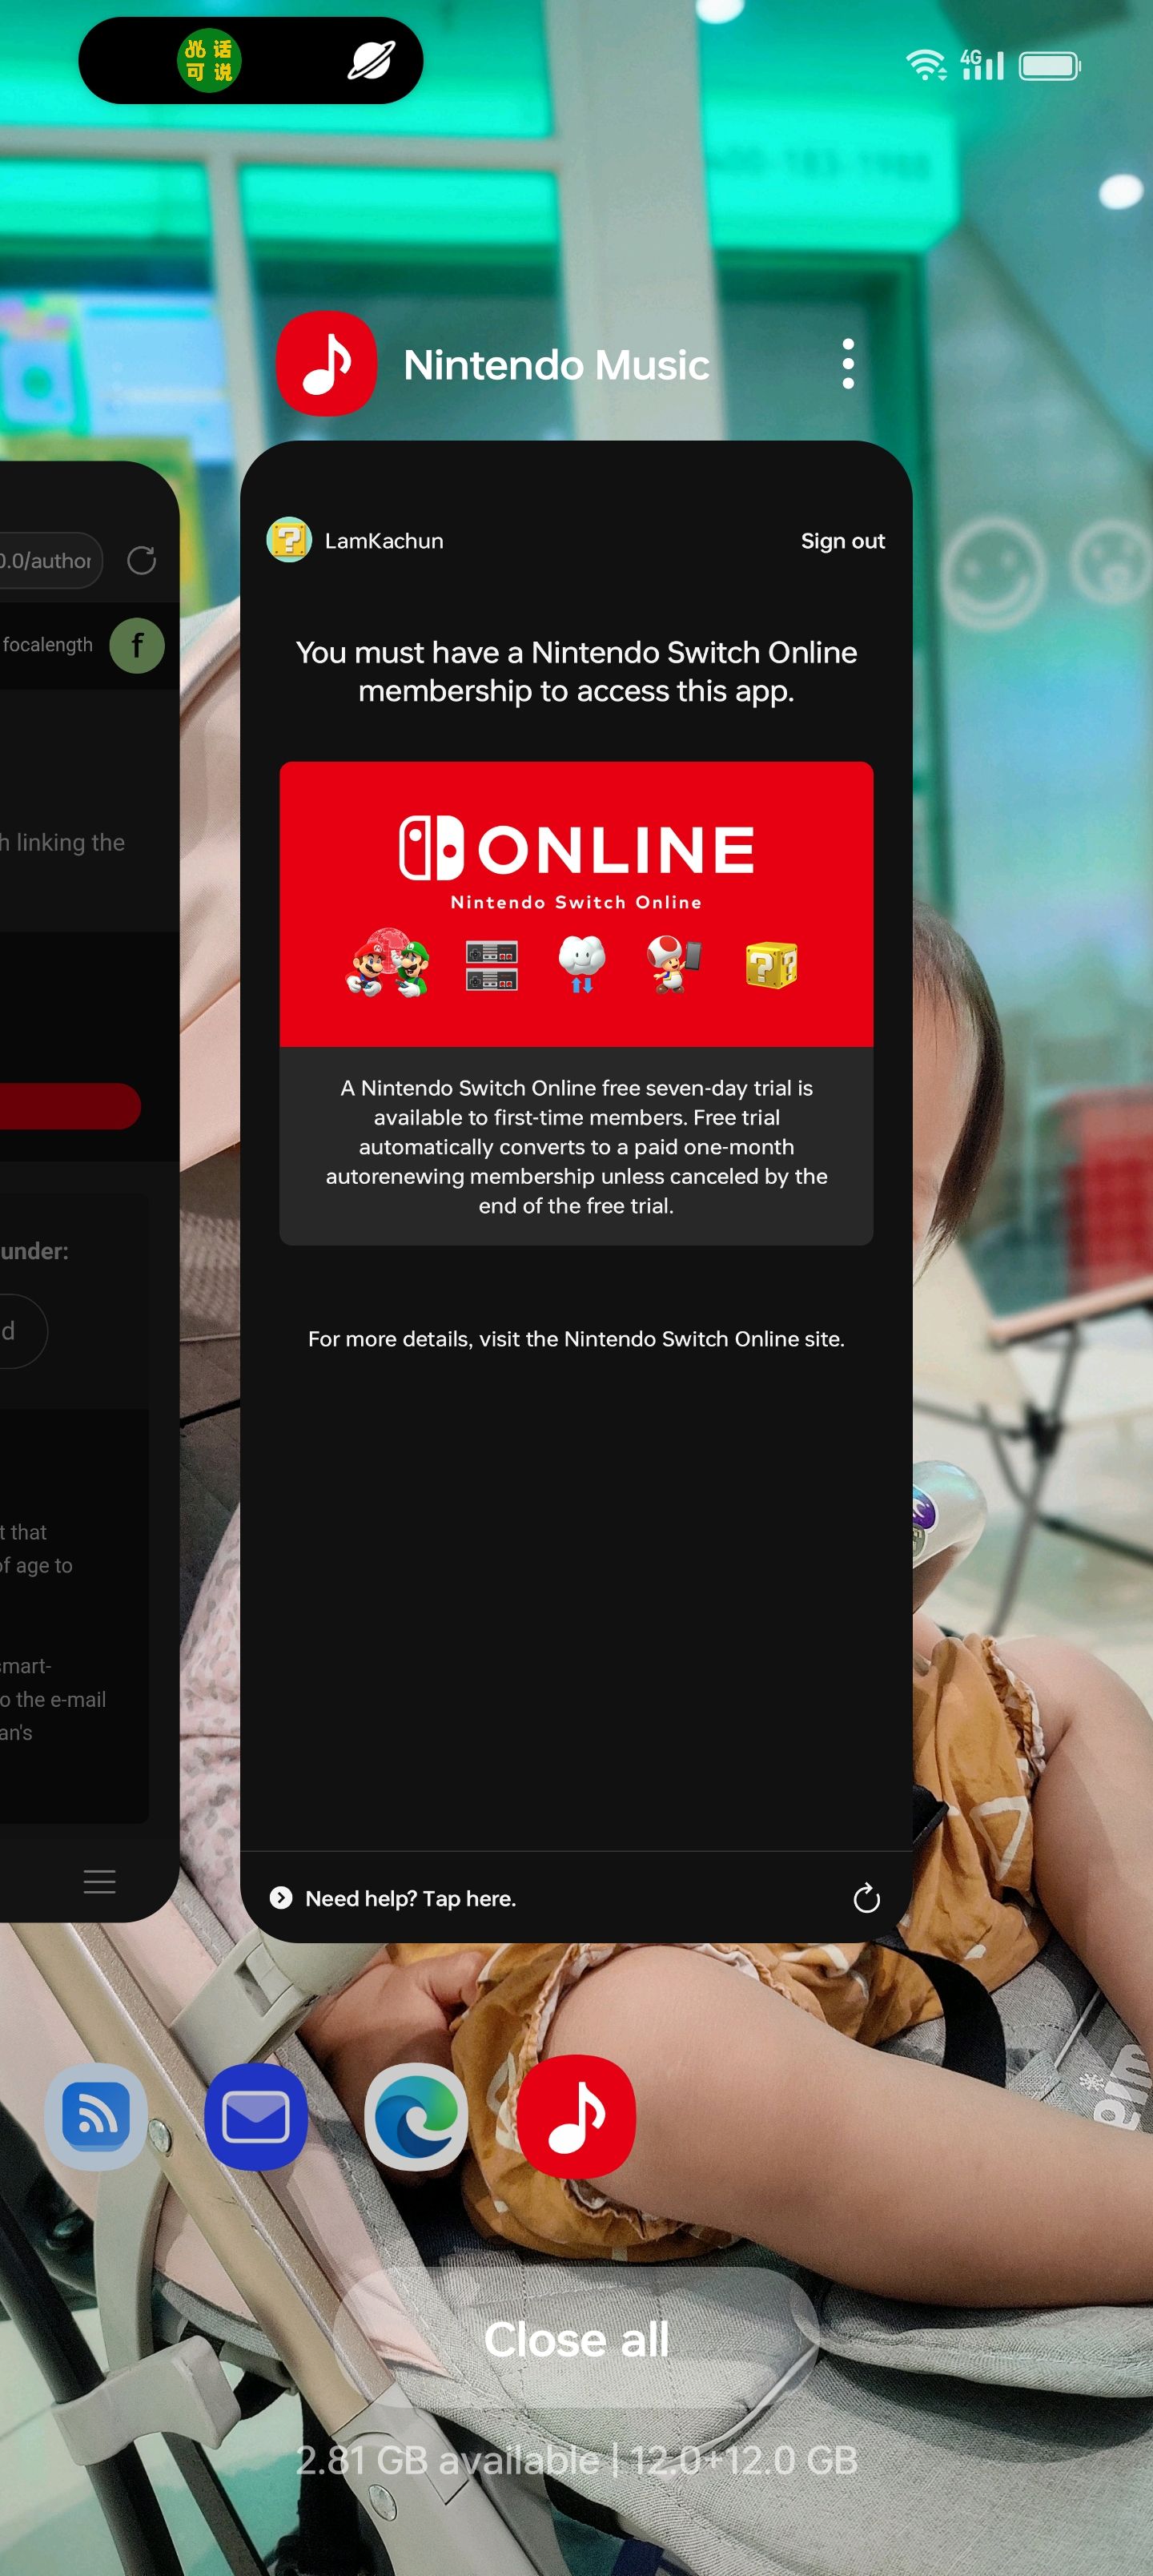Tap the Nintendo Music title label
Screen dimensions: 1153x2576
coord(556,364)
